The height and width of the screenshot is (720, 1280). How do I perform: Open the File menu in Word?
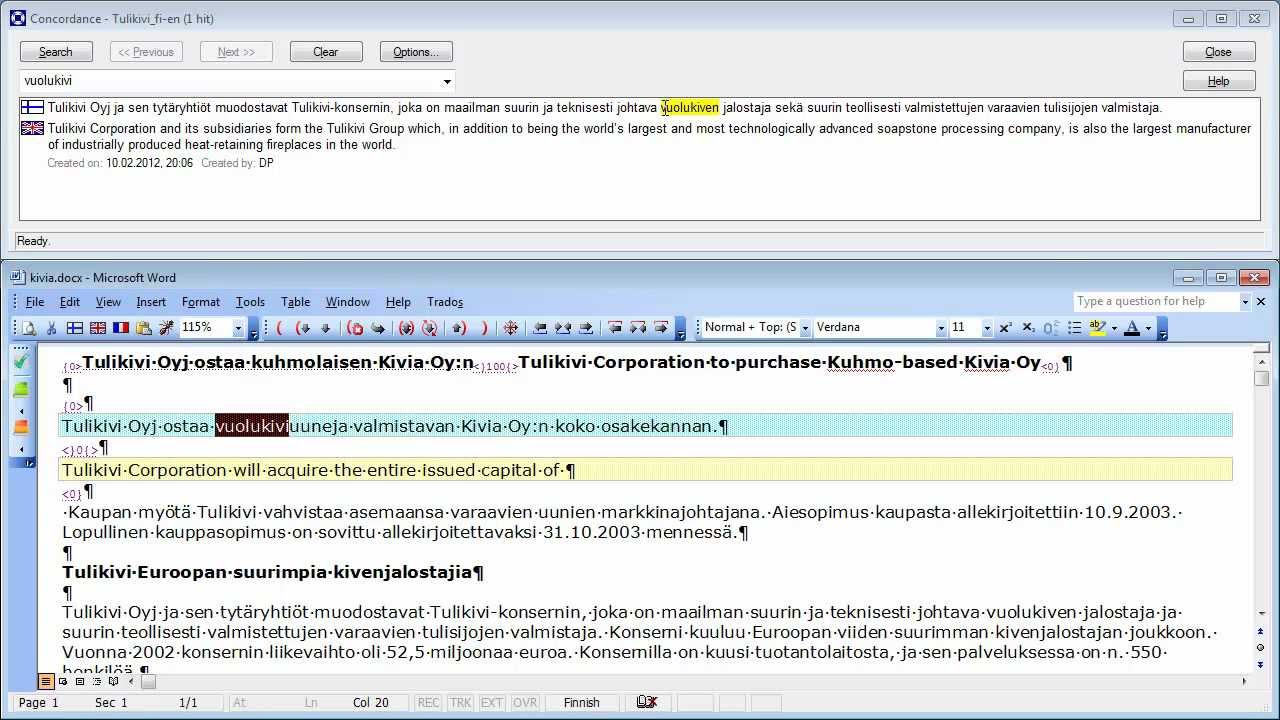(x=35, y=302)
